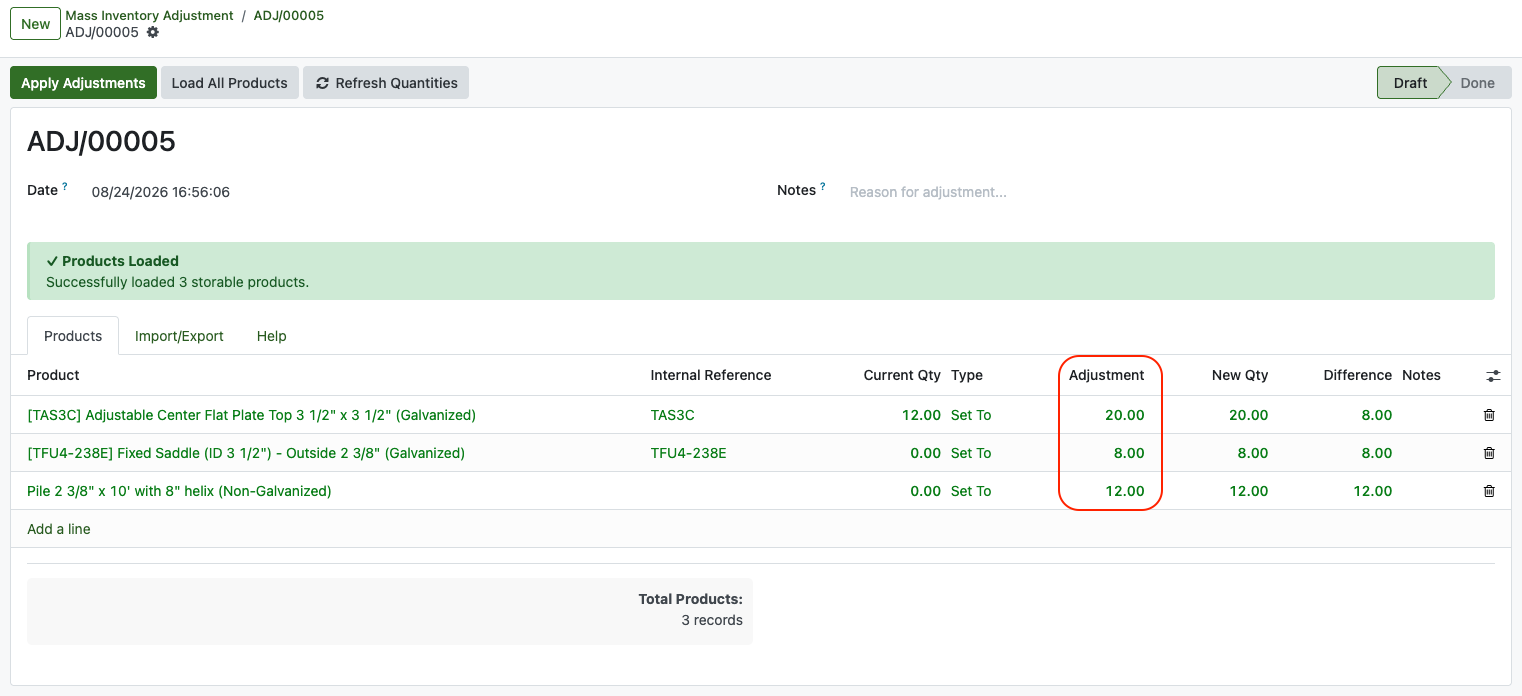Click the New record button

tap(35, 24)
